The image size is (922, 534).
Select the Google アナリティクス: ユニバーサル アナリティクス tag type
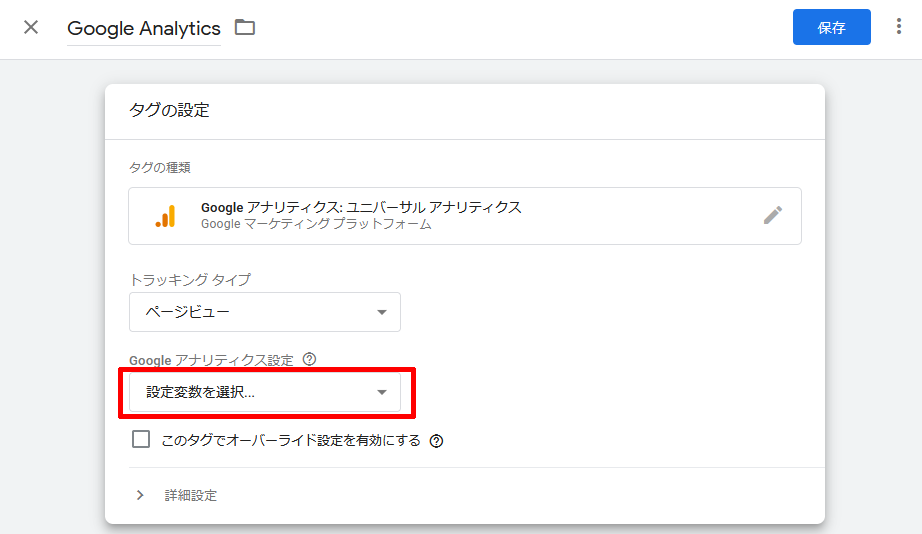click(x=465, y=216)
